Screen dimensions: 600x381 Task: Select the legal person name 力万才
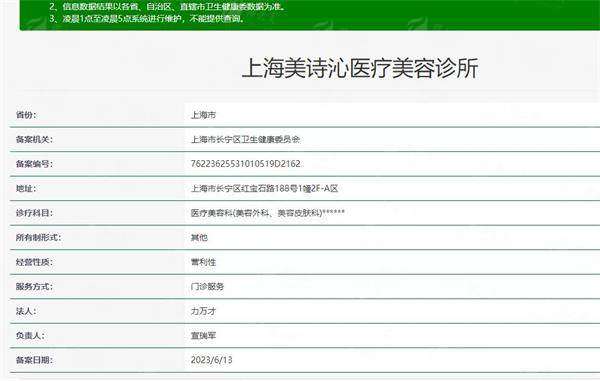click(x=203, y=311)
